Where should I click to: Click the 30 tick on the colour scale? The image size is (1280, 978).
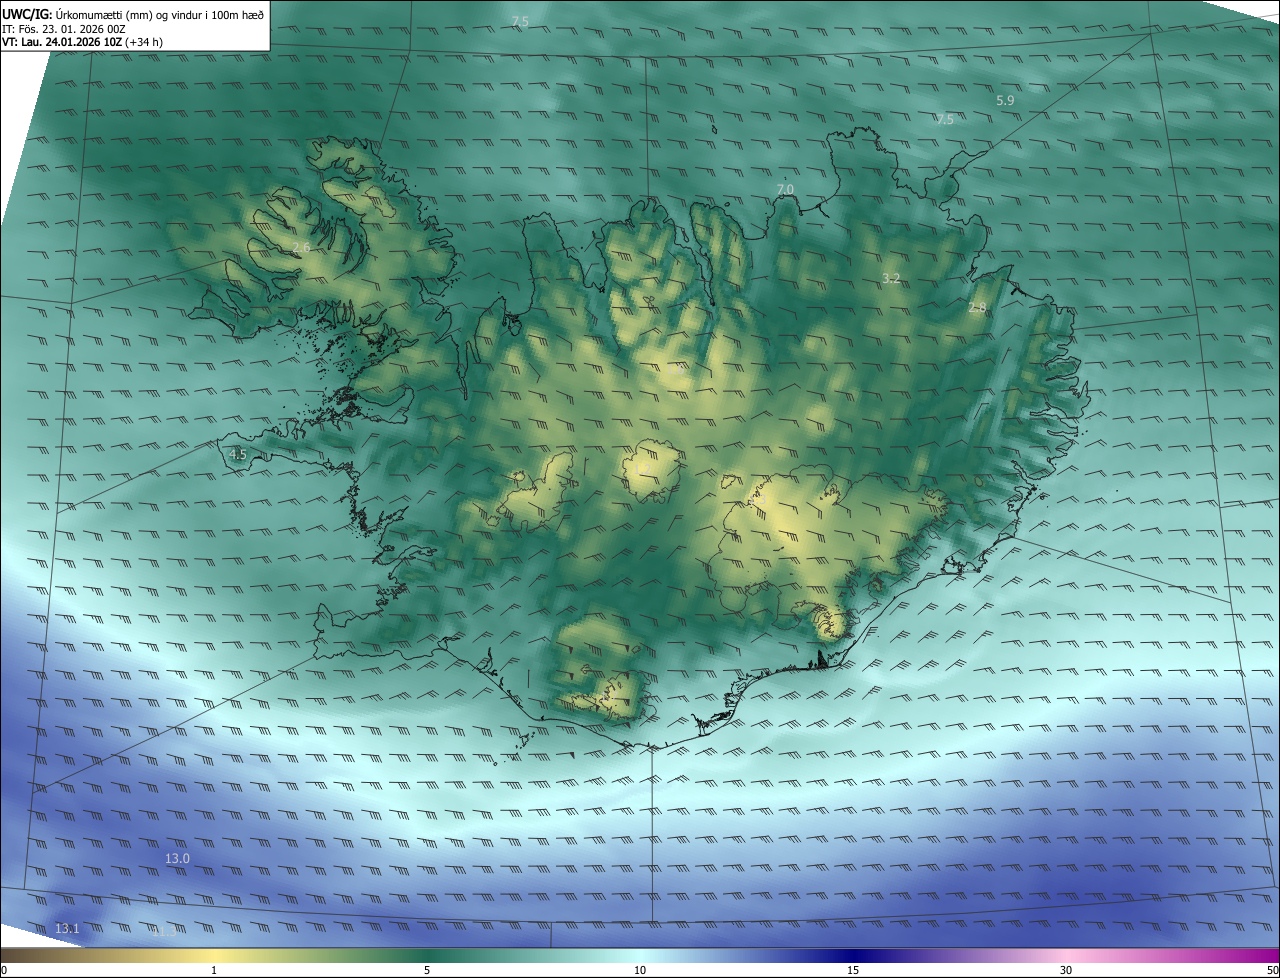1066,970
